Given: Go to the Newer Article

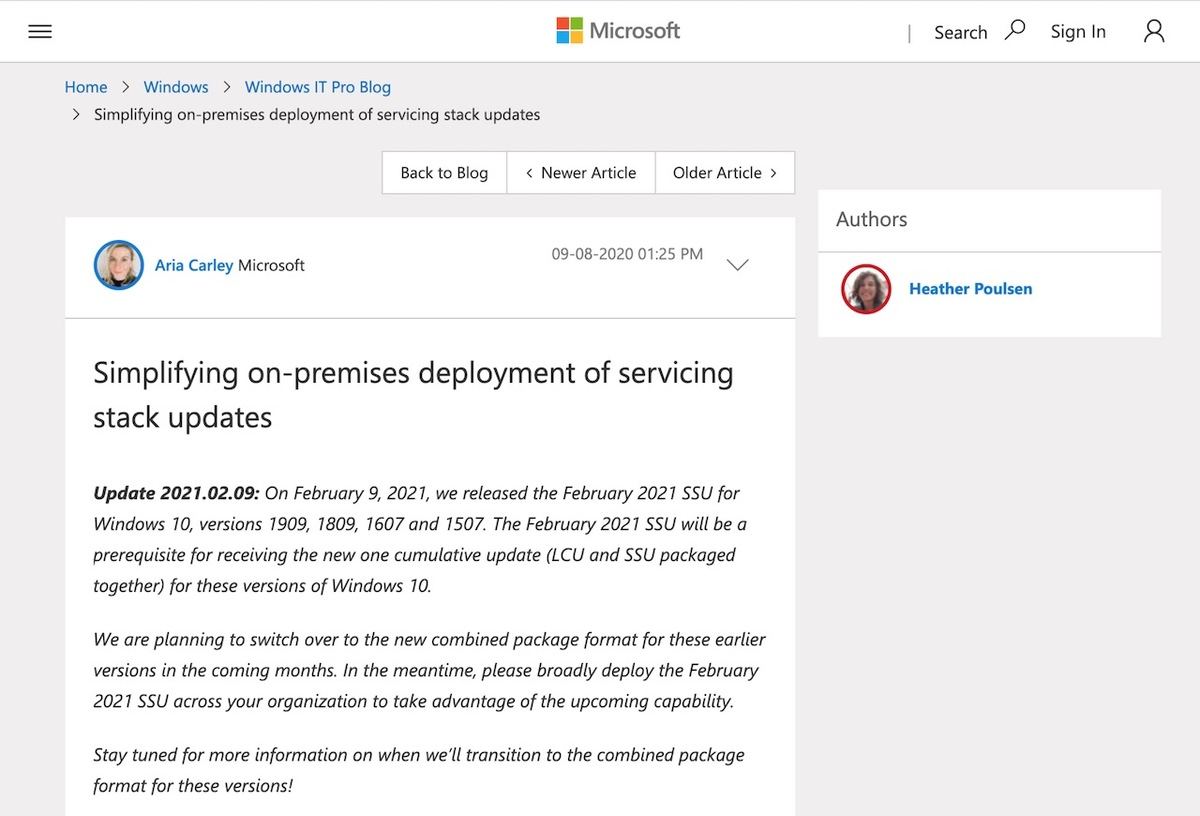Looking at the screenshot, I should point(581,172).
